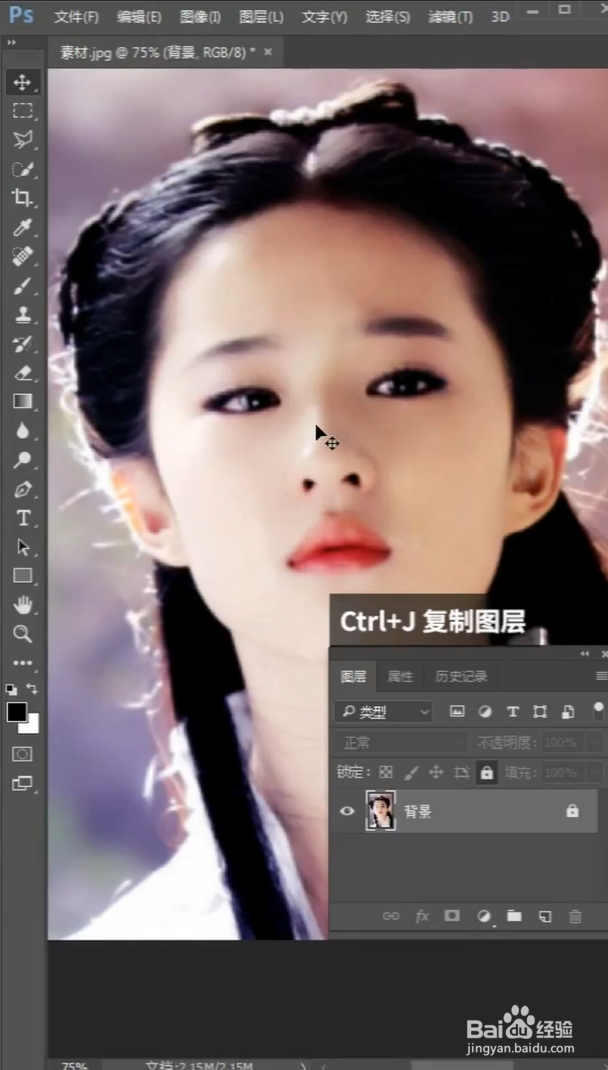Select the Brush tool in toolbar
This screenshot has height=1070, width=608.
click(x=23, y=285)
